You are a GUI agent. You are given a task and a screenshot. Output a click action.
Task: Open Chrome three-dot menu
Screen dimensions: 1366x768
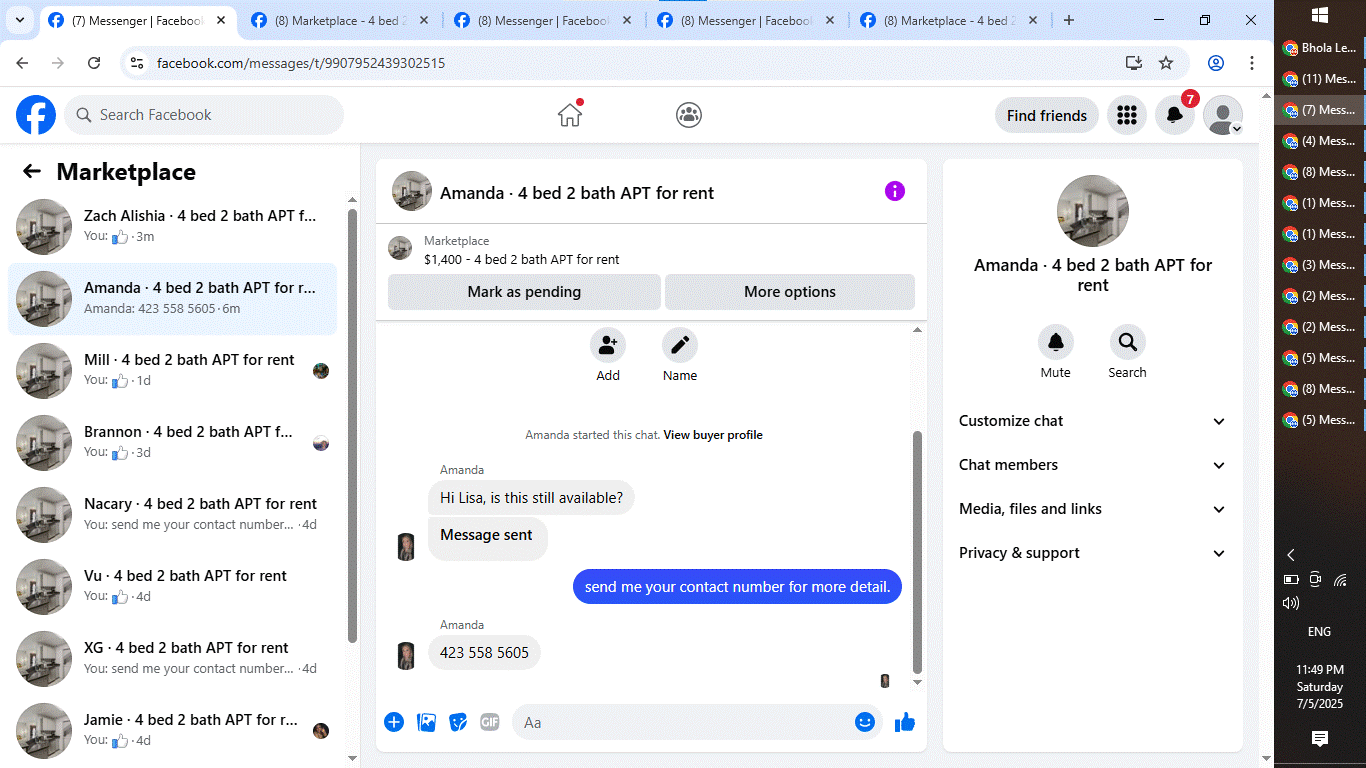tap(1252, 63)
